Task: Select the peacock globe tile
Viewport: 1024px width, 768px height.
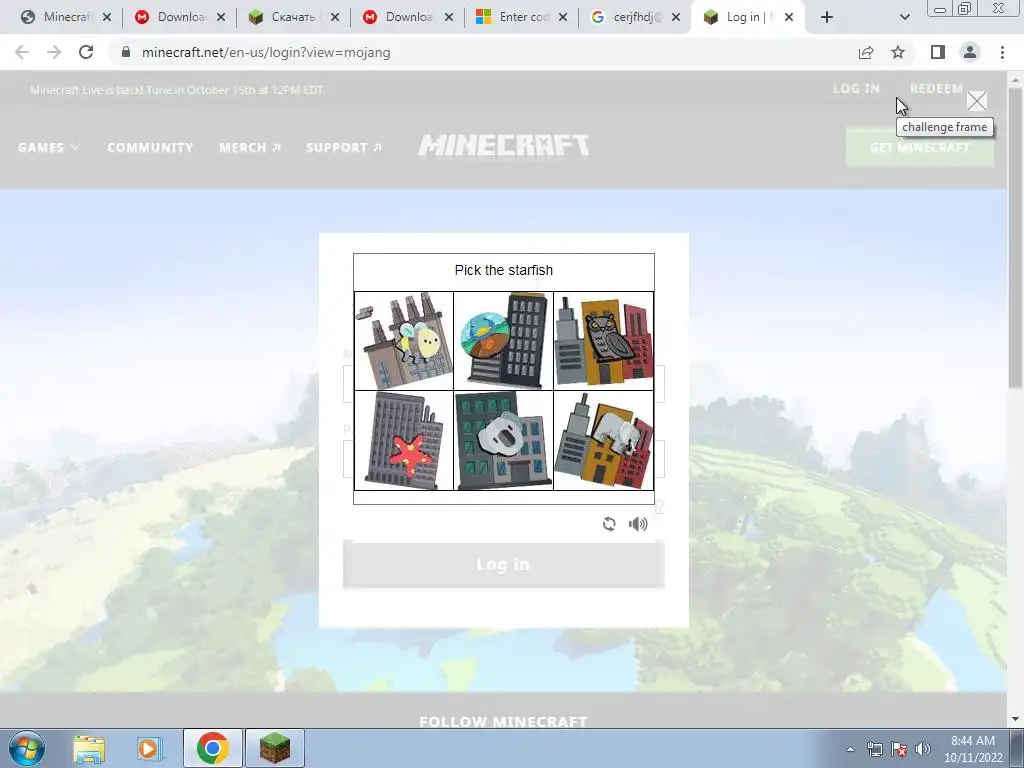Action: (x=504, y=341)
